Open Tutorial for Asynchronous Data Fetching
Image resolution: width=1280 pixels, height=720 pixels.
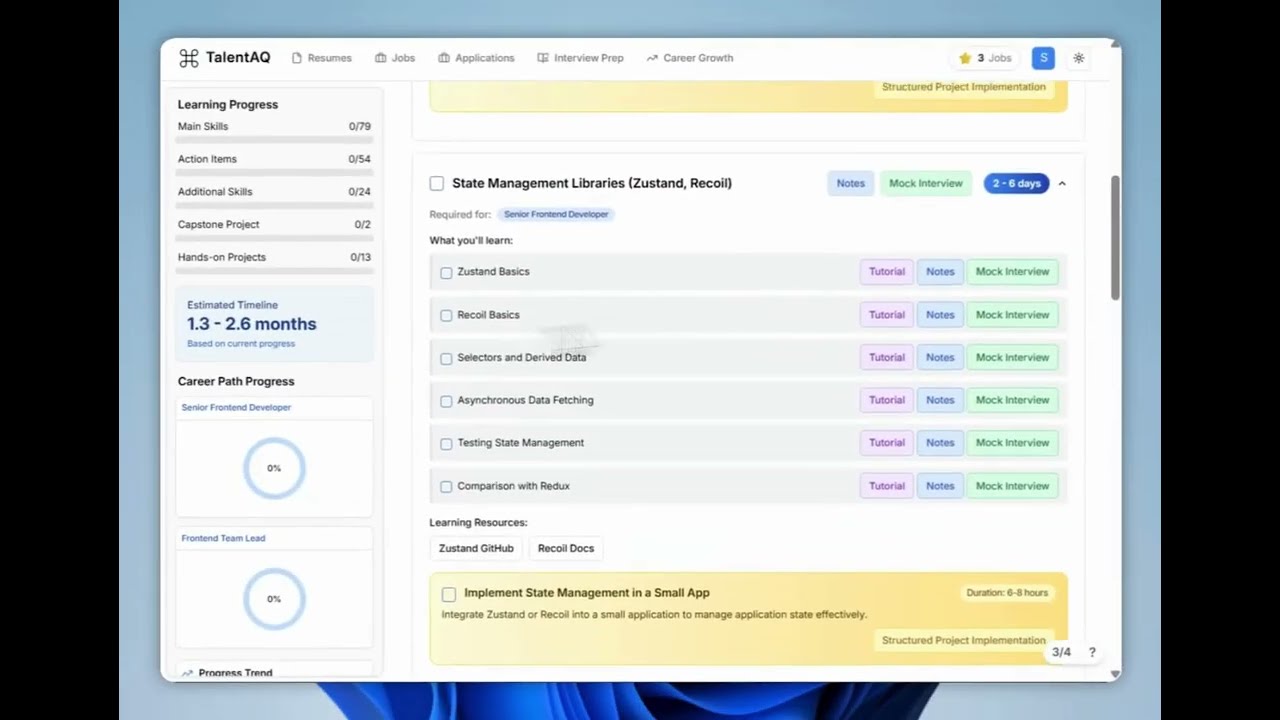point(886,400)
